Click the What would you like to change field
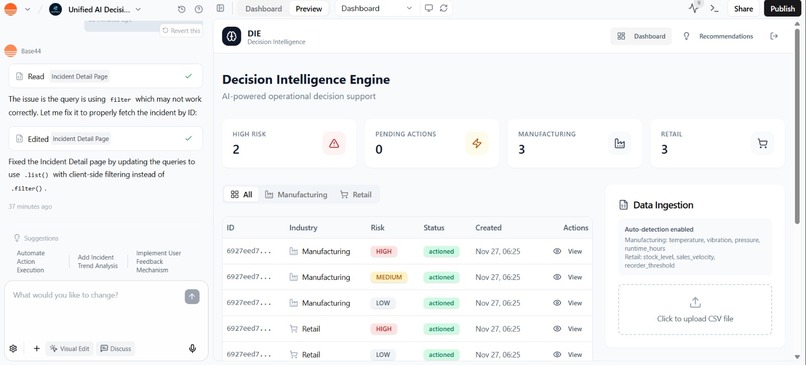 96,295
